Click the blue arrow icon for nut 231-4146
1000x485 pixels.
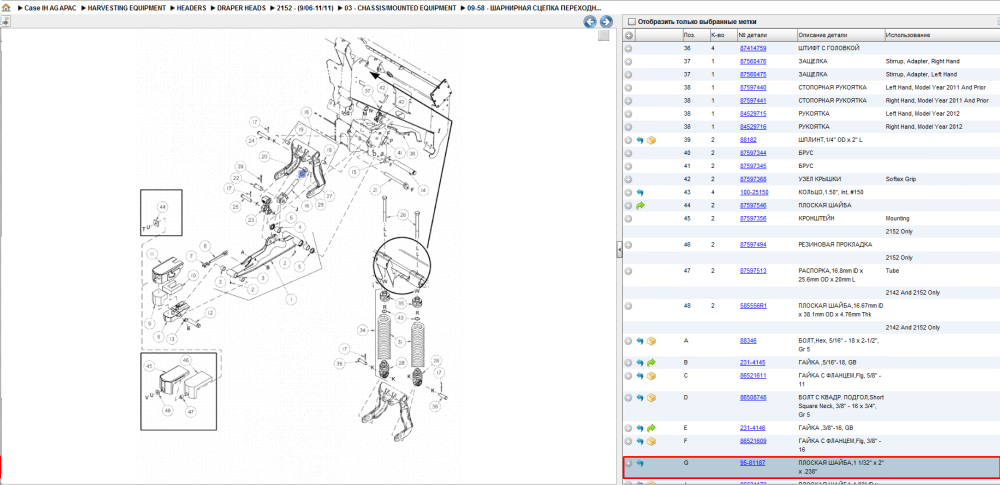click(x=640, y=428)
